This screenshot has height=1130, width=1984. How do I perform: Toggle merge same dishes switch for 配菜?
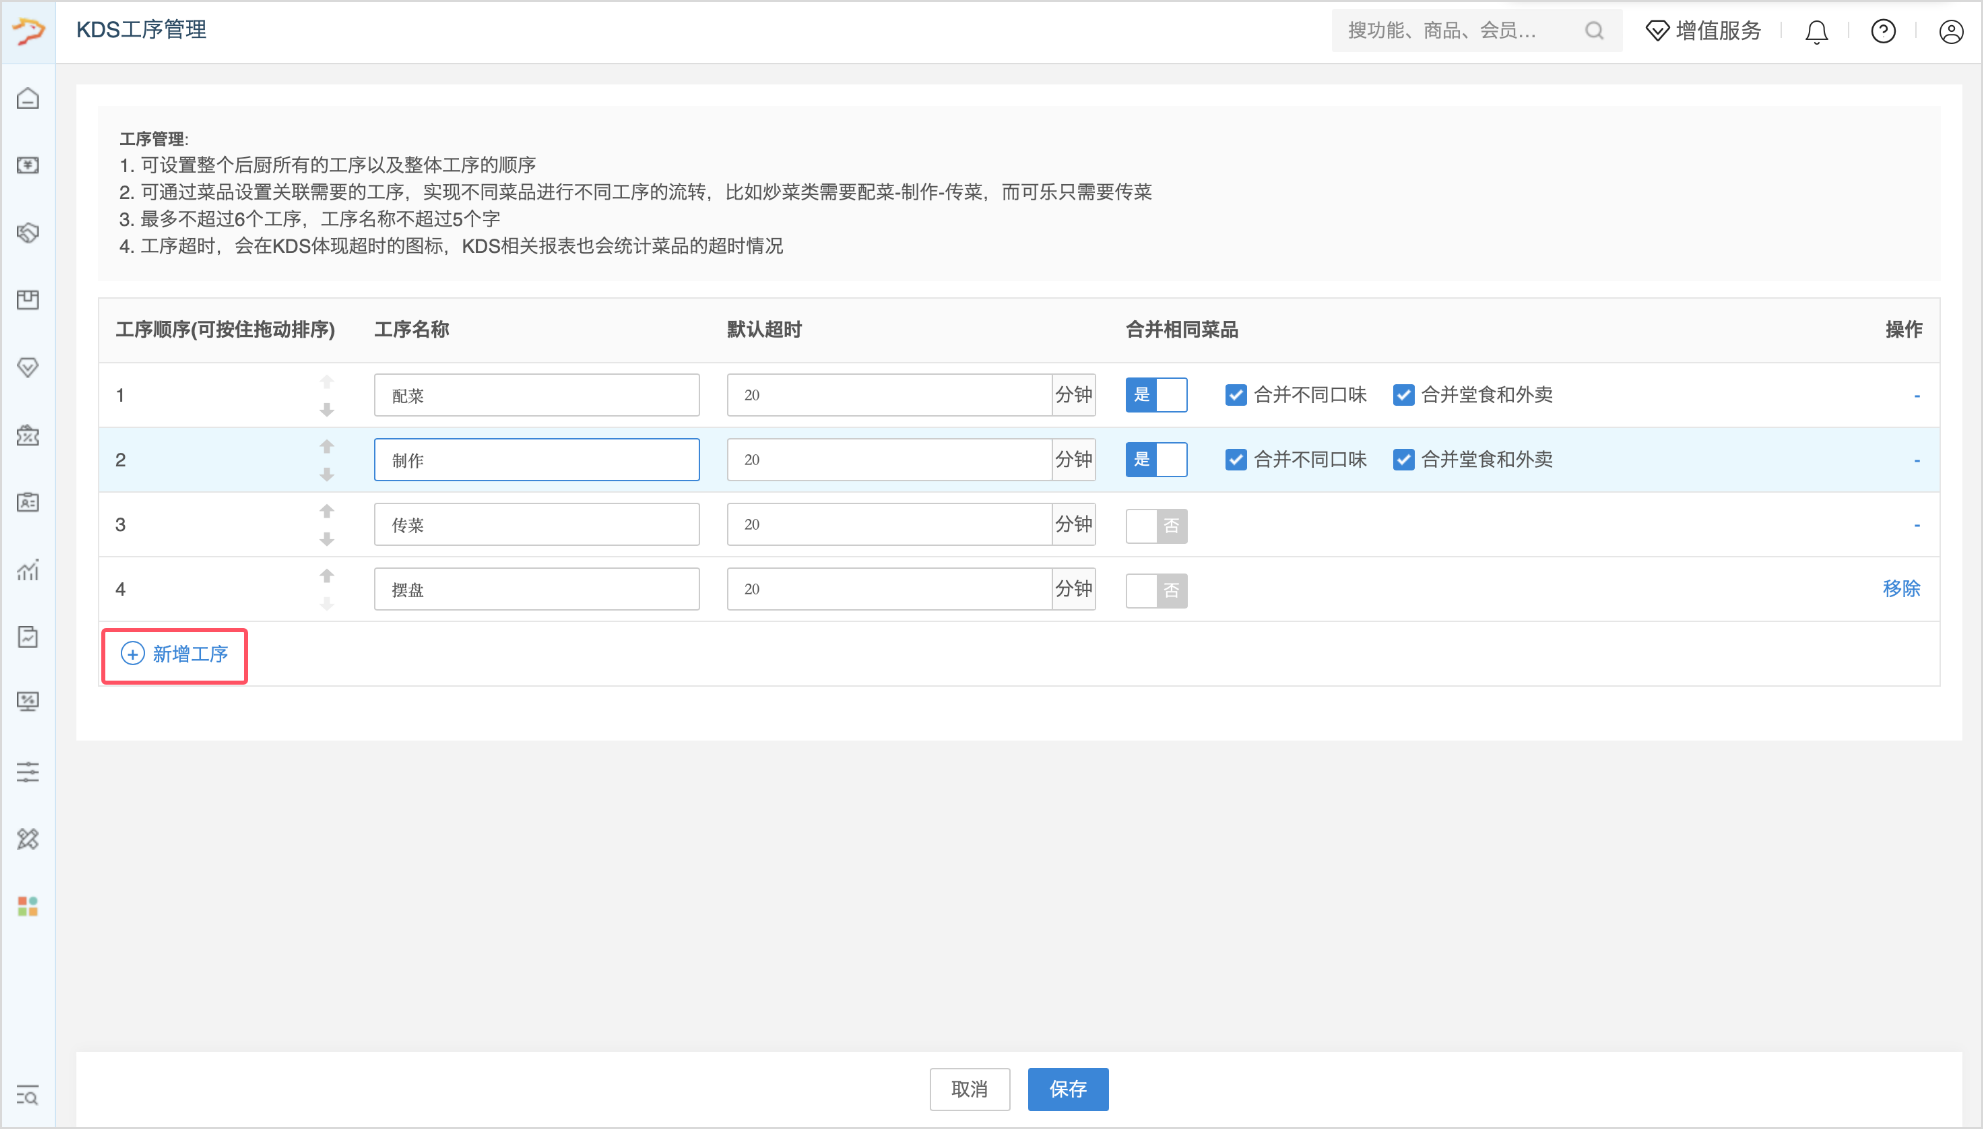(x=1156, y=395)
